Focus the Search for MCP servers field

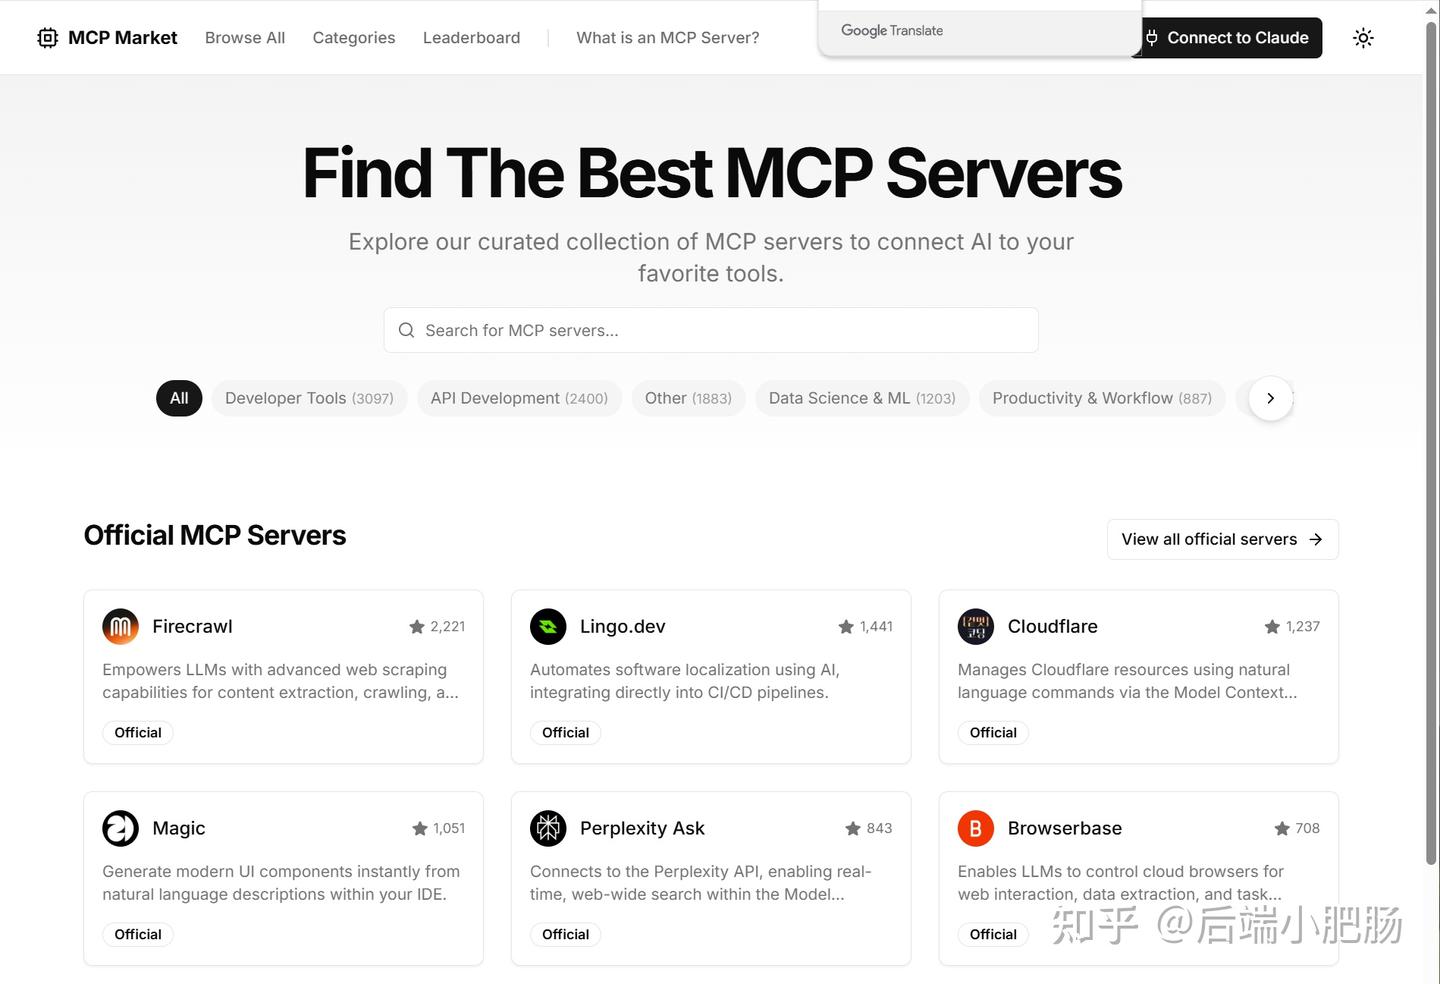coord(711,330)
